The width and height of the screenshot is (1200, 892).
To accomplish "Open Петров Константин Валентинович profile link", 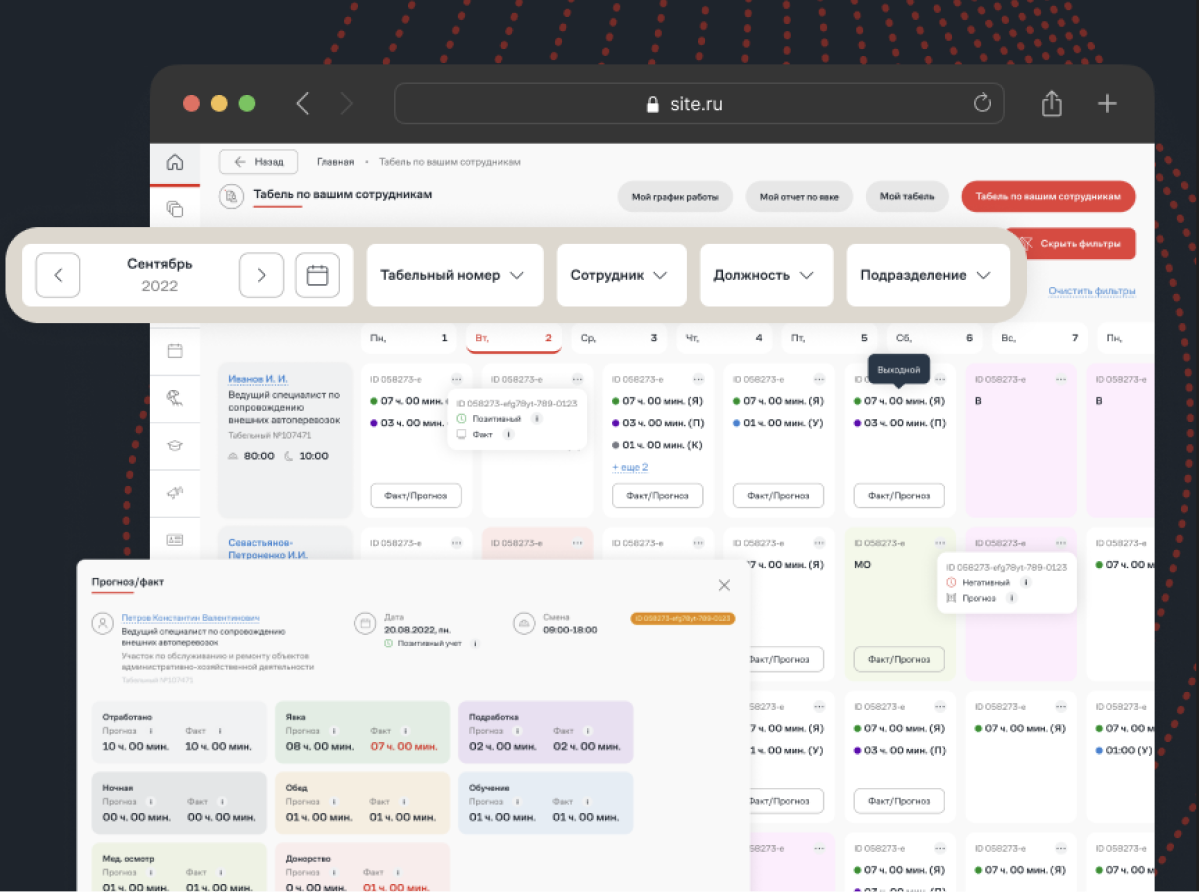I will pos(191,618).
